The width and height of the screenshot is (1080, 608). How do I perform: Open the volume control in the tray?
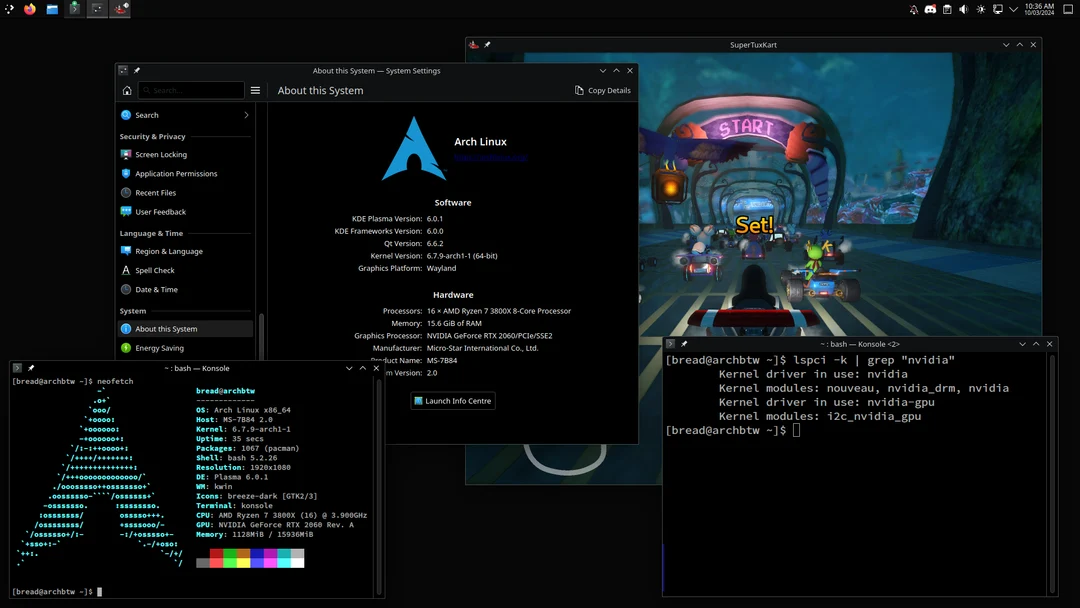963,9
